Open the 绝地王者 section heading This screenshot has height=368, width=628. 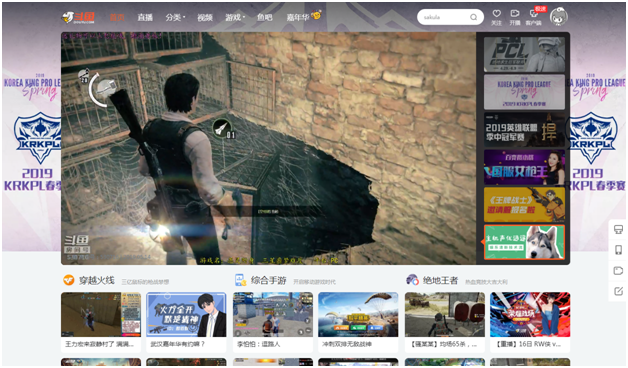pyautogui.click(x=440, y=280)
